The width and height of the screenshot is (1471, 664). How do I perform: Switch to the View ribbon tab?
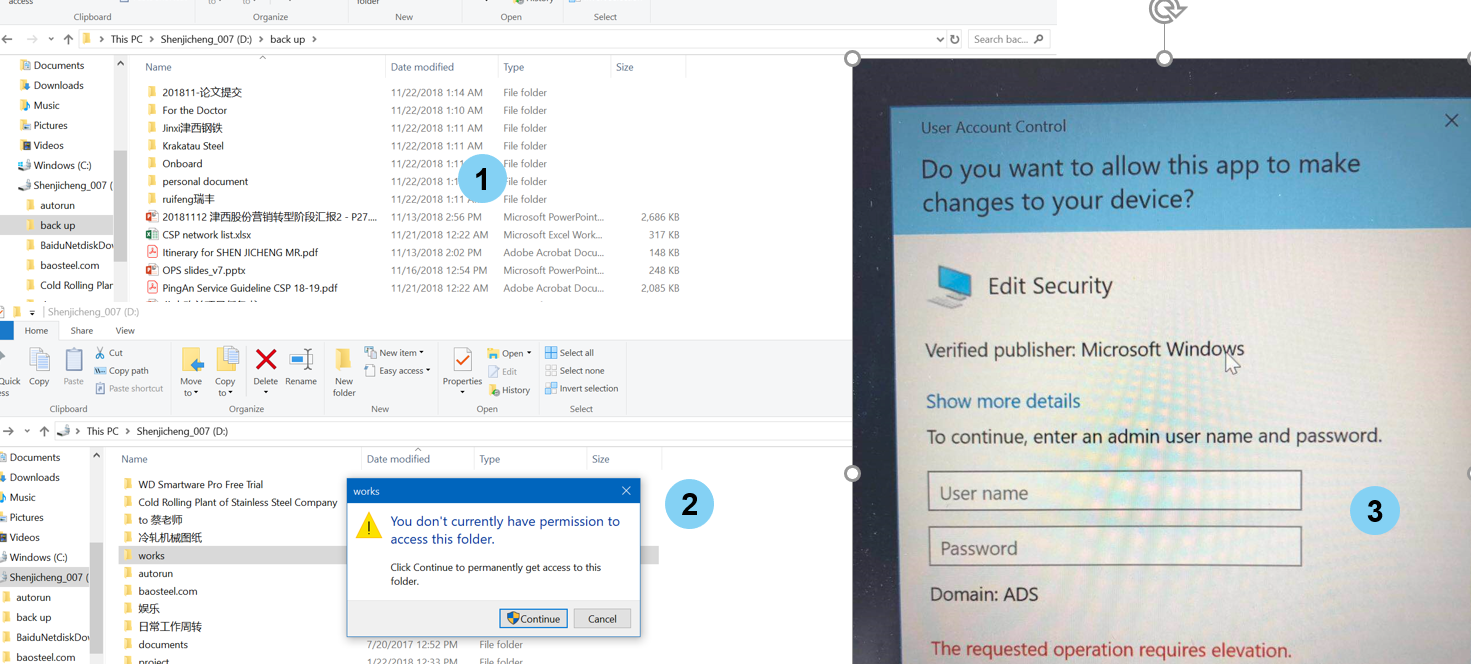pyautogui.click(x=125, y=331)
